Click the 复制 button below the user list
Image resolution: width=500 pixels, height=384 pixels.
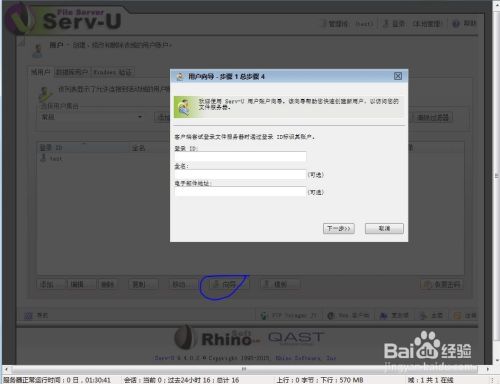tap(143, 284)
